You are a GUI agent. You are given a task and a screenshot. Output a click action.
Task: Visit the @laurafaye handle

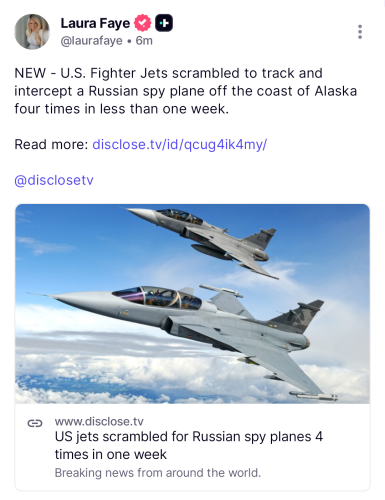(91, 41)
